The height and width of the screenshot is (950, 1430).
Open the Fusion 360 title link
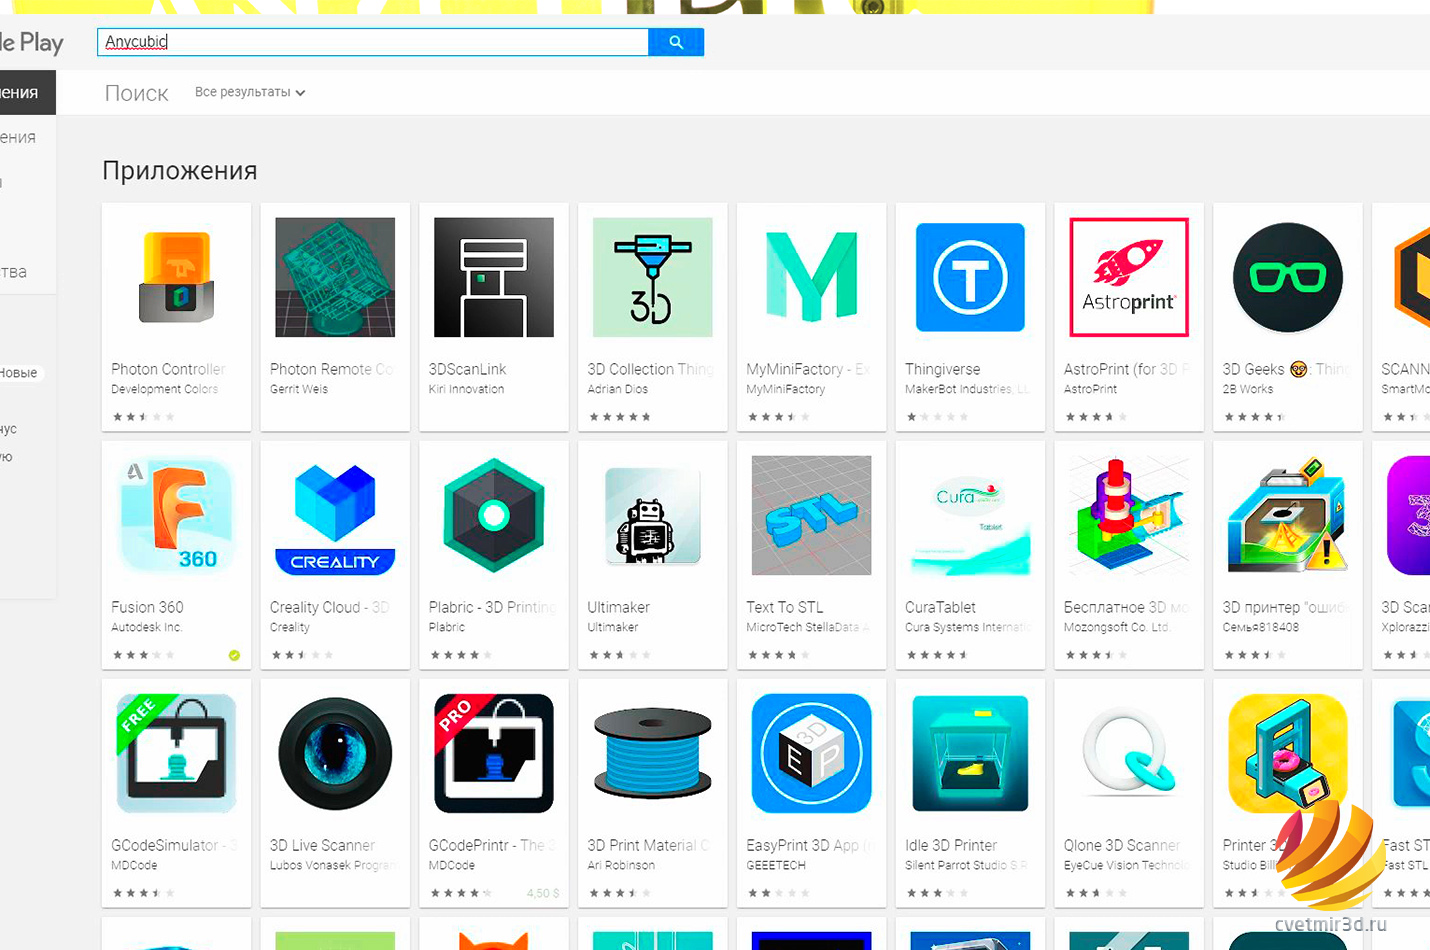pos(147,607)
